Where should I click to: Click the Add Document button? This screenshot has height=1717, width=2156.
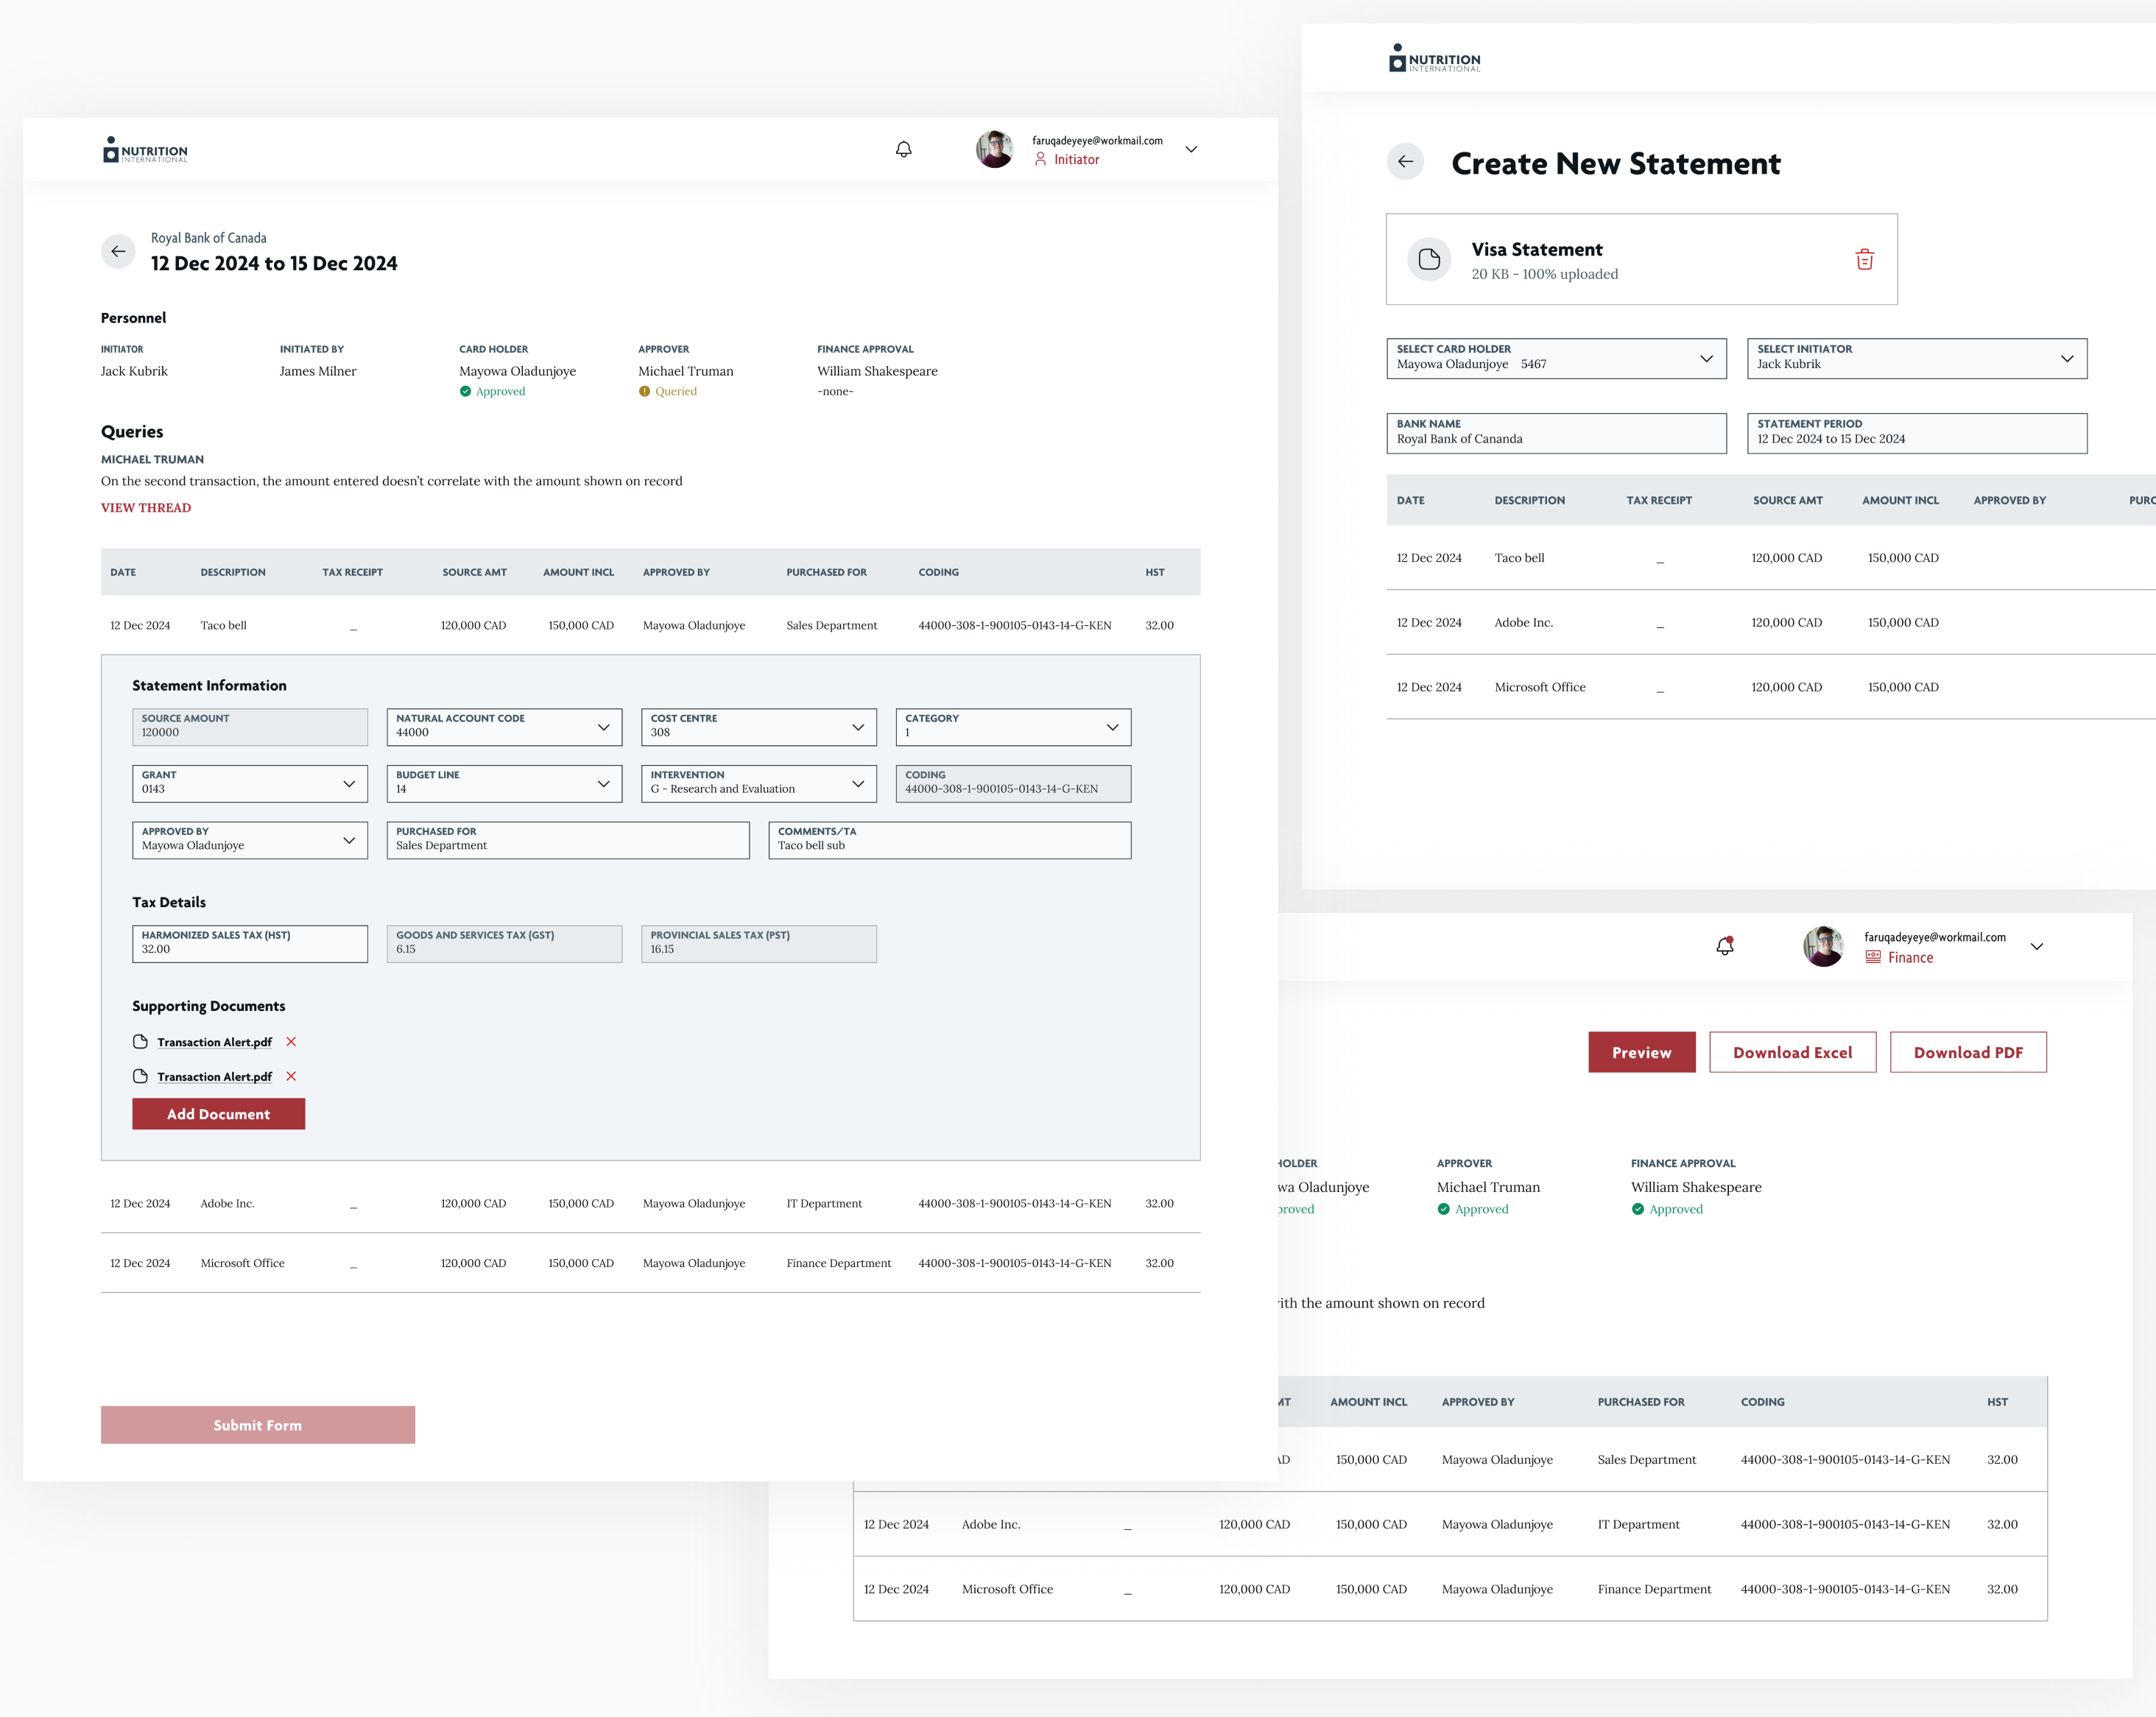pyautogui.click(x=218, y=1113)
